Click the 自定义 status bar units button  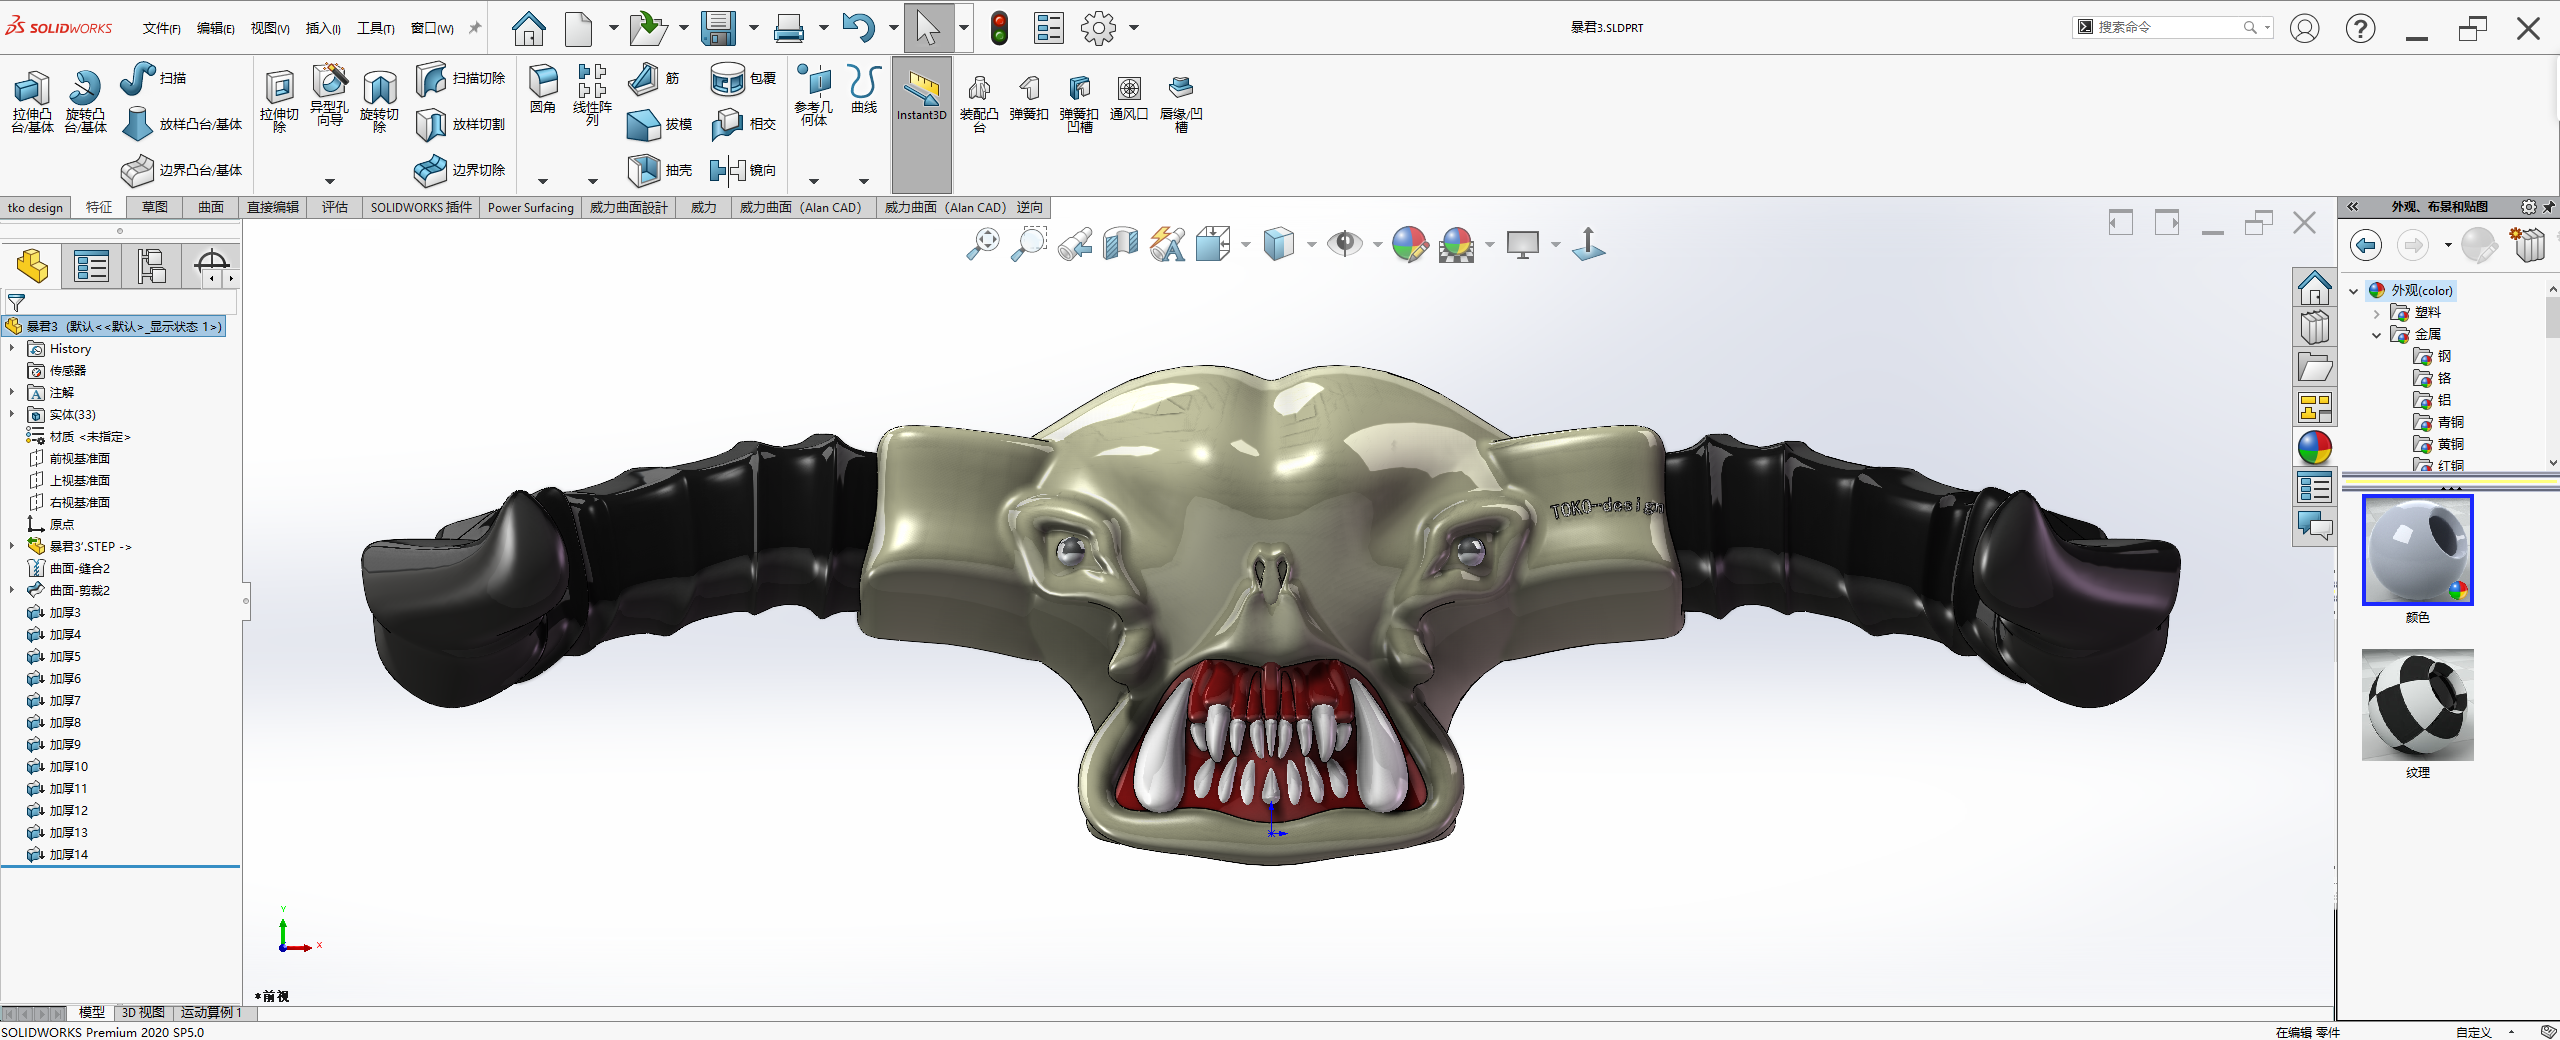2474,1032
